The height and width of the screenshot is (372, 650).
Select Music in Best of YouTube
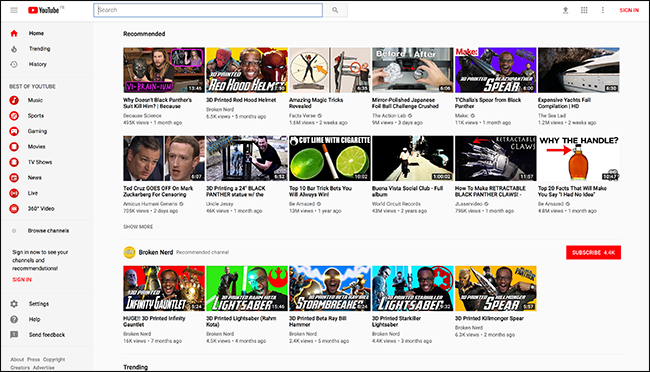click(35, 100)
